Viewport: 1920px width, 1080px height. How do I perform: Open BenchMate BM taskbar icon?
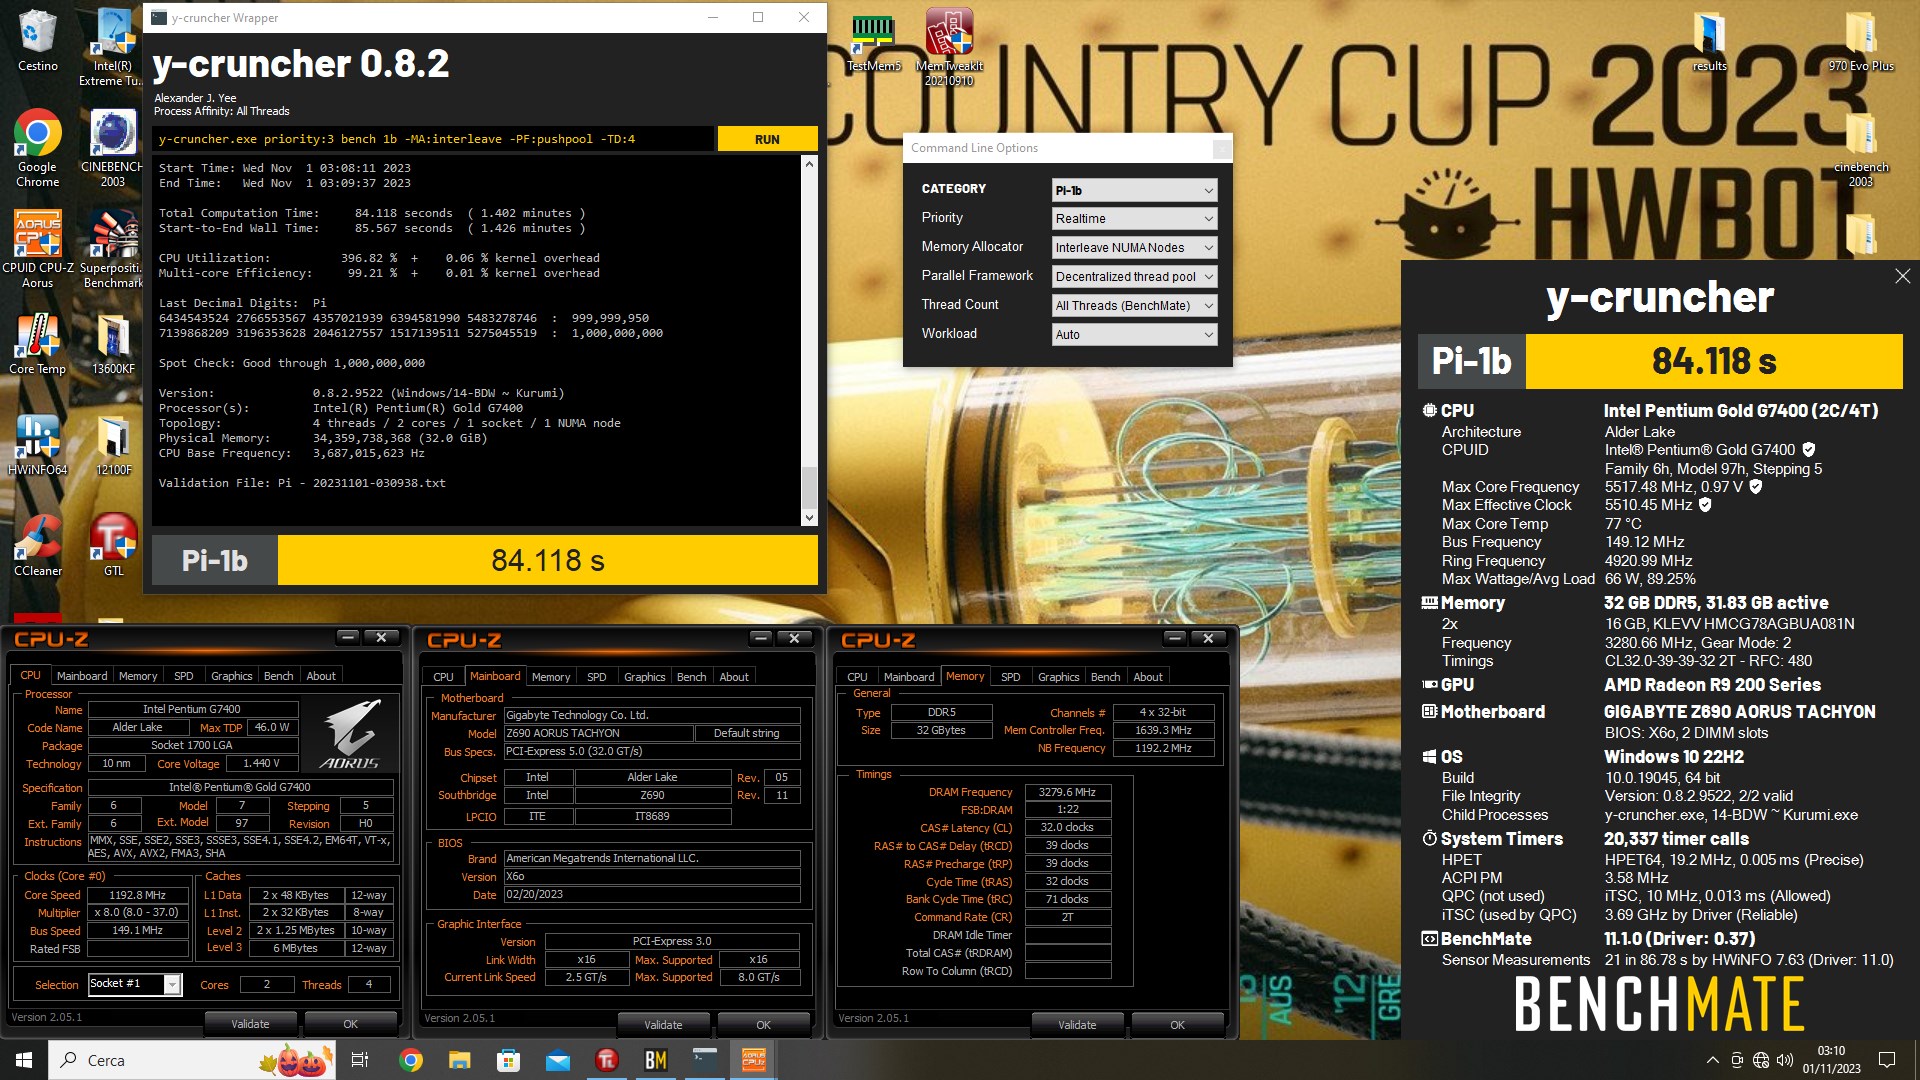[655, 1060]
